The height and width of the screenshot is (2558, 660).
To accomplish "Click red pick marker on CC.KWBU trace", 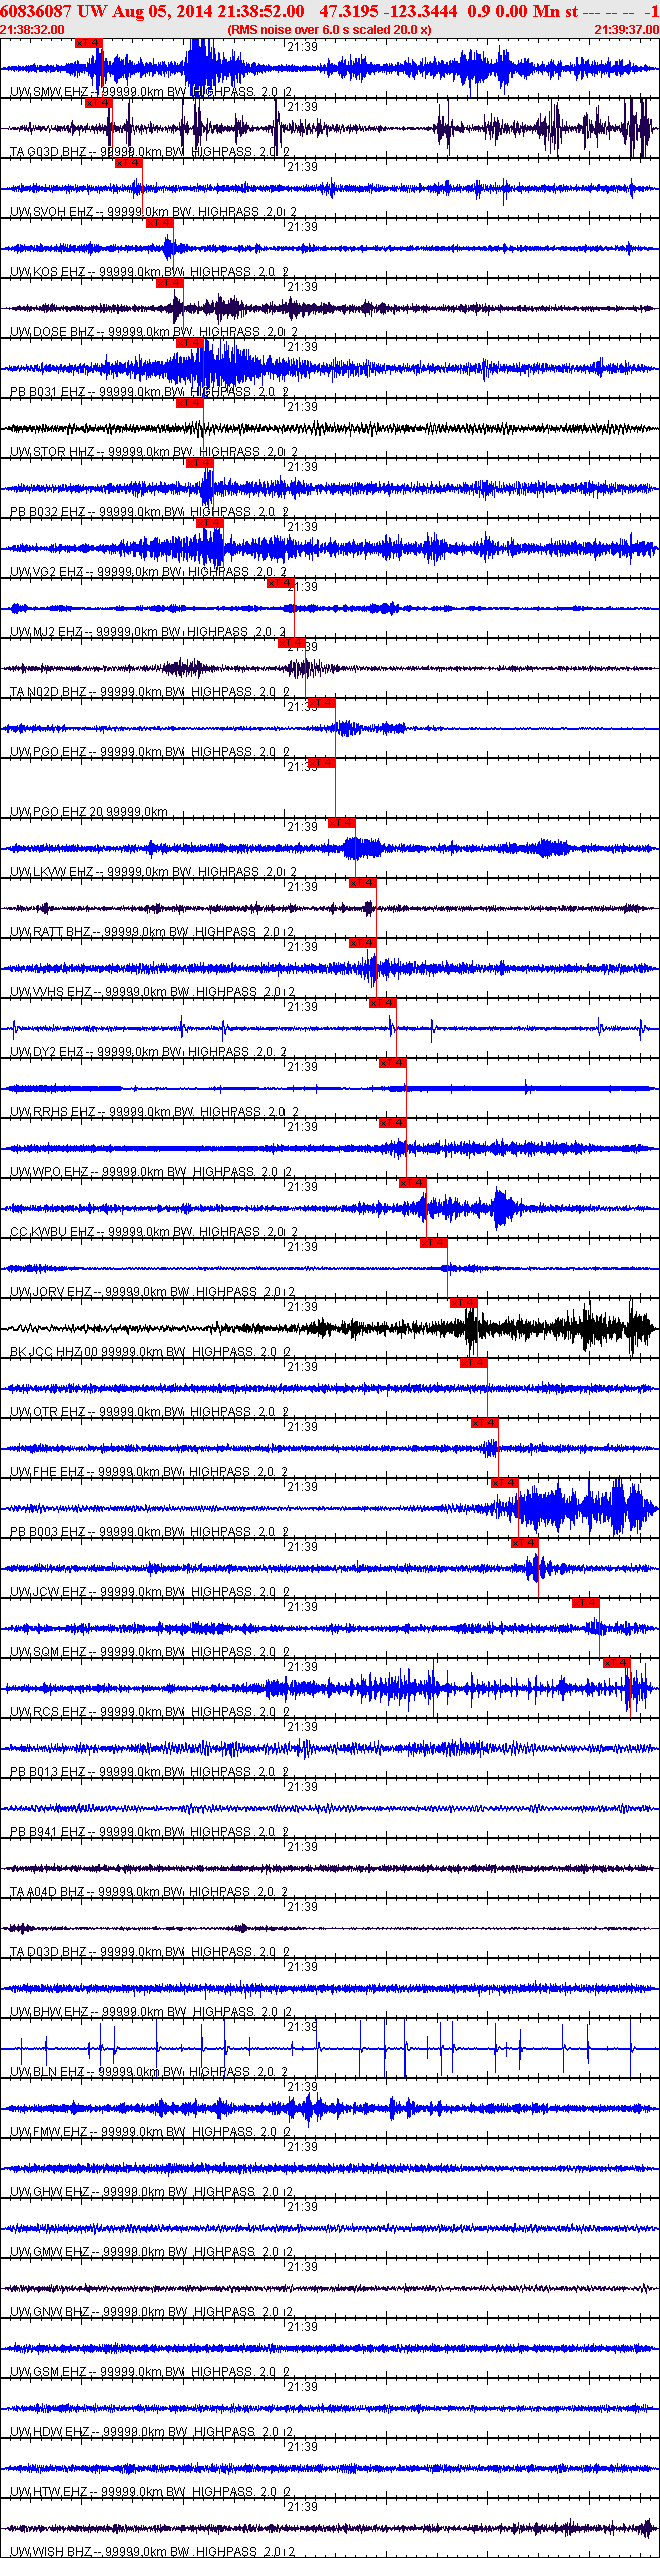I will (413, 1183).
